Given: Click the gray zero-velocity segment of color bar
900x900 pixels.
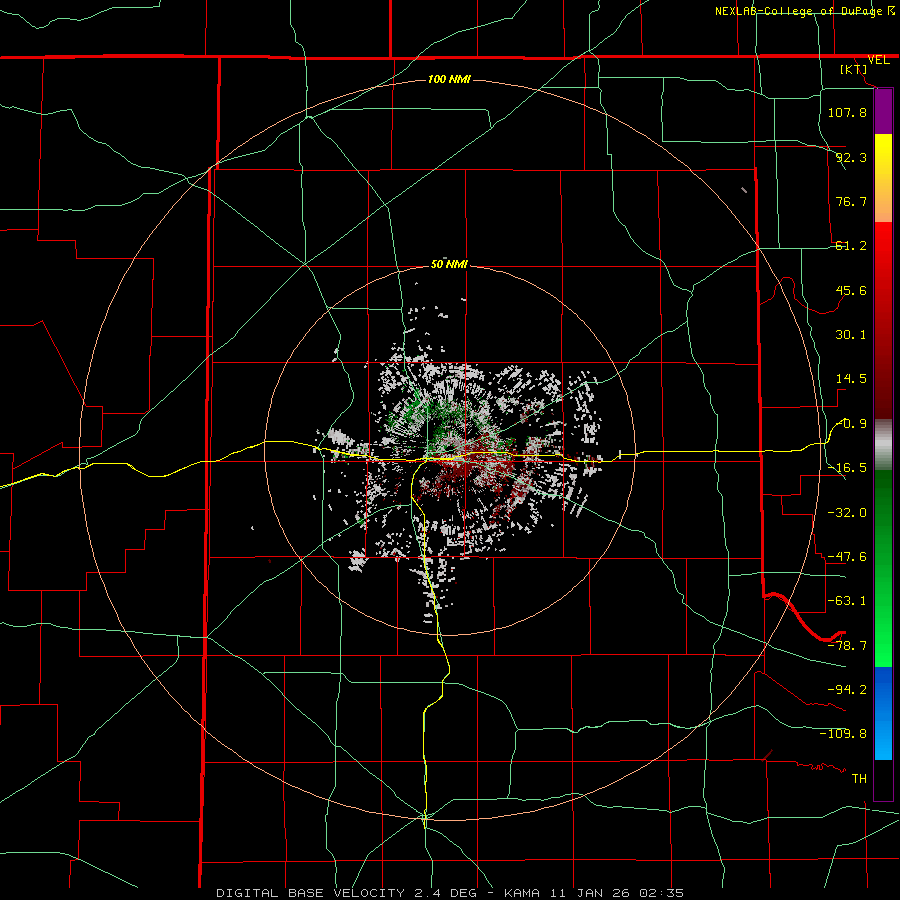Looking at the screenshot, I should click(883, 445).
